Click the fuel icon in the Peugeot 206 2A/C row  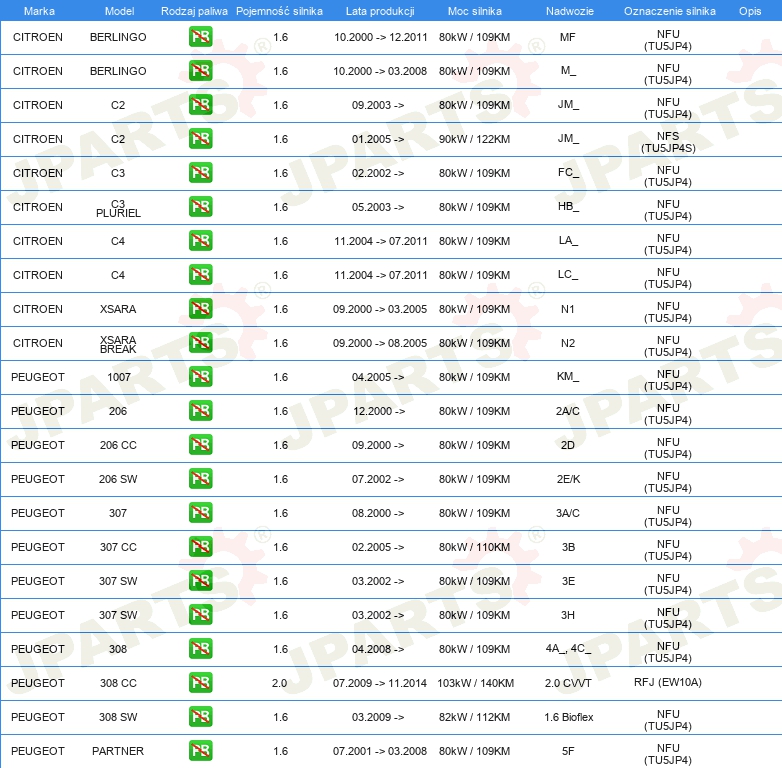pyautogui.click(x=200, y=410)
